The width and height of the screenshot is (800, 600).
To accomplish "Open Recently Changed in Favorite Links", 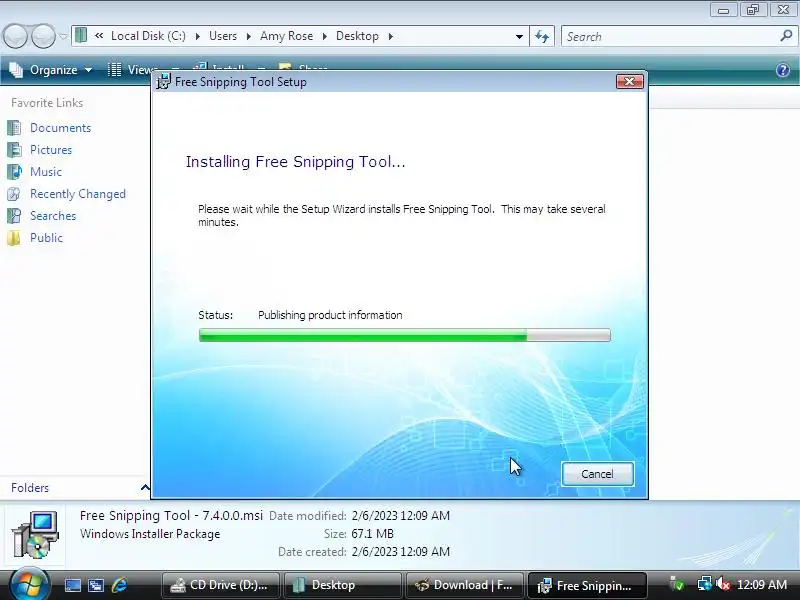I will pos(78,194).
